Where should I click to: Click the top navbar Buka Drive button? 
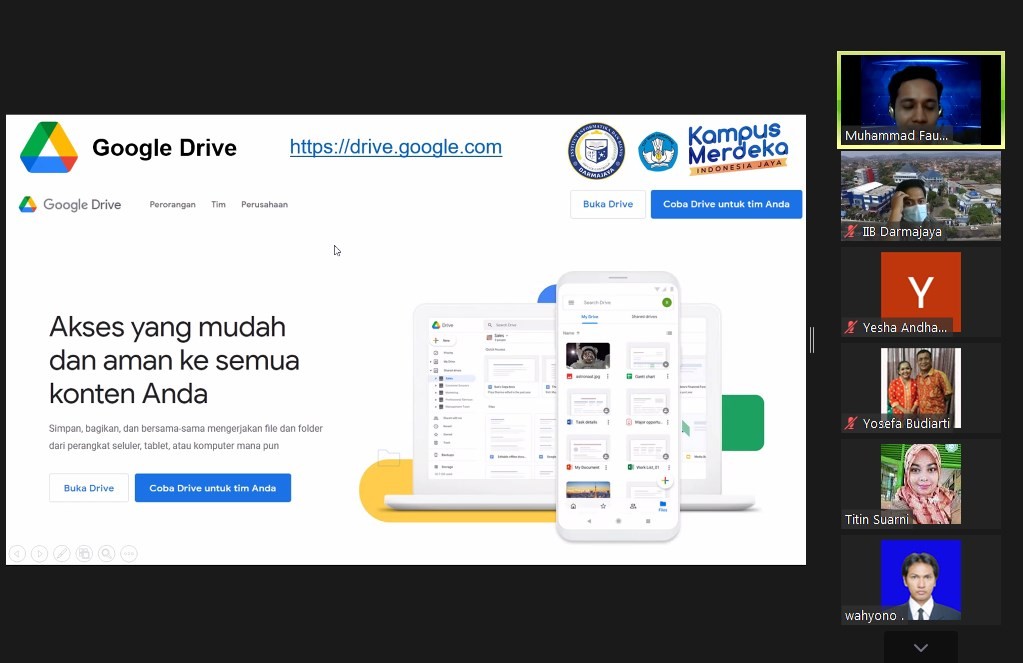(x=608, y=204)
